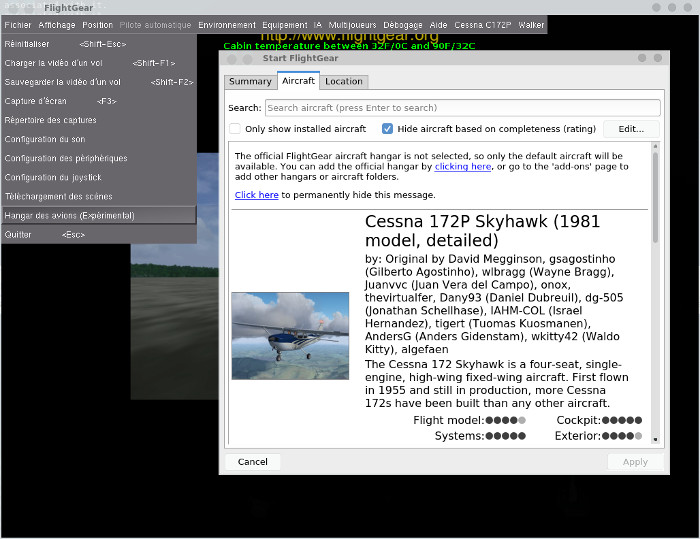Expand the Environnement menu
700x539 pixels.
pos(226,24)
